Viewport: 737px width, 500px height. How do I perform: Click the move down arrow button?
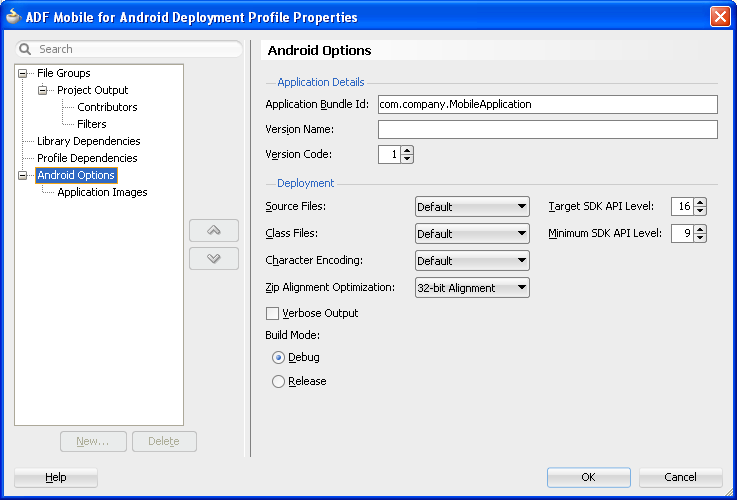[x=214, y=258]
